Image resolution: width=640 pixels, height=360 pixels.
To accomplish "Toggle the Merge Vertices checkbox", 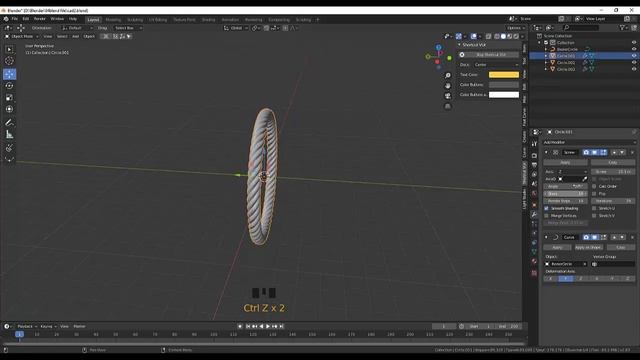I will pyautogui.click(x=547, y=216).
